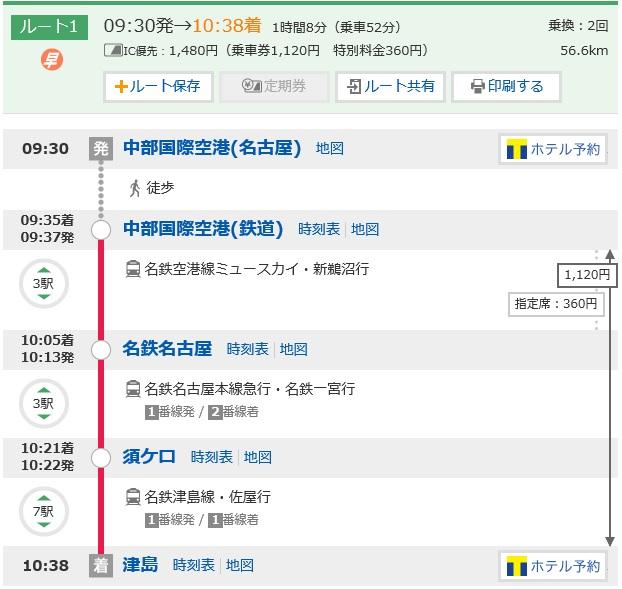Click the train icon for 名鉄津島線
This screenshot has height=589, width=622.
click(x=133, y=497)
